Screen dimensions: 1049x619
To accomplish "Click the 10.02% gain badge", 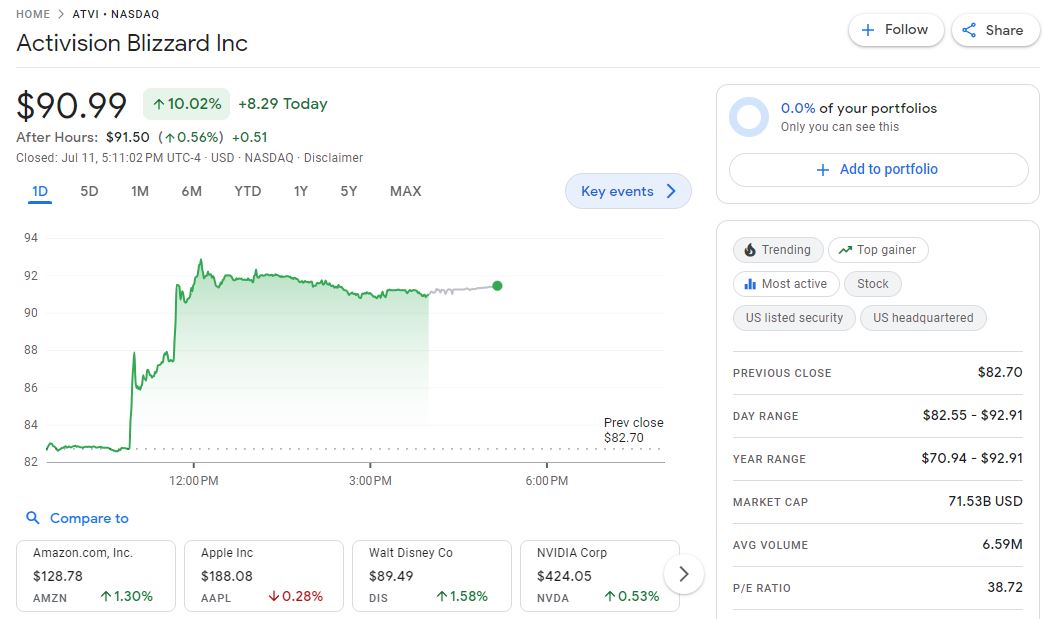I will coord(187,104).
